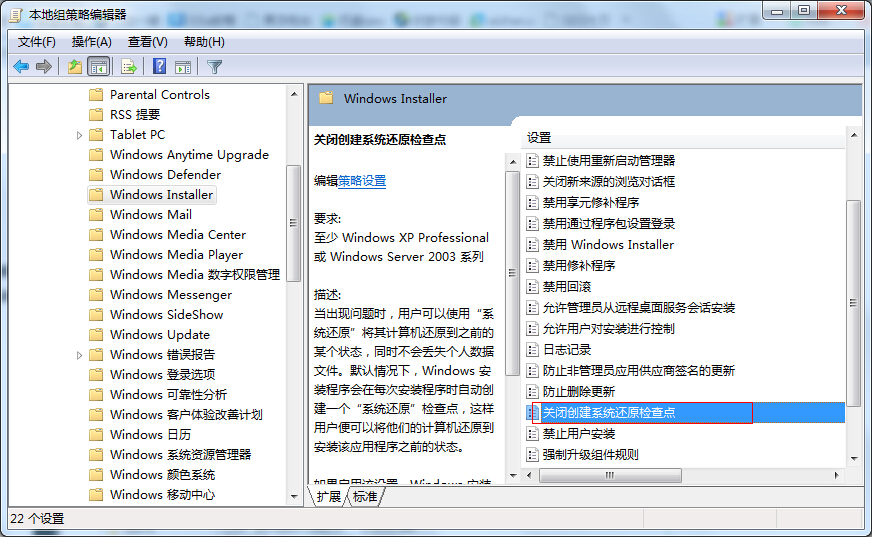This screenshot has width=872, height=537.
Task: Click tree pane scrollbar down arrow
Action: (294, 496)
